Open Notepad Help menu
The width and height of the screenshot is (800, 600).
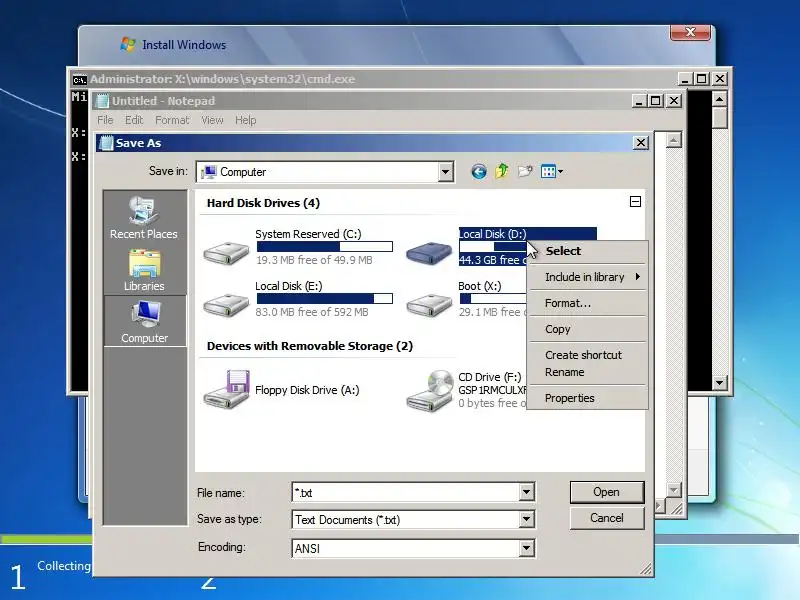(245, 120)
